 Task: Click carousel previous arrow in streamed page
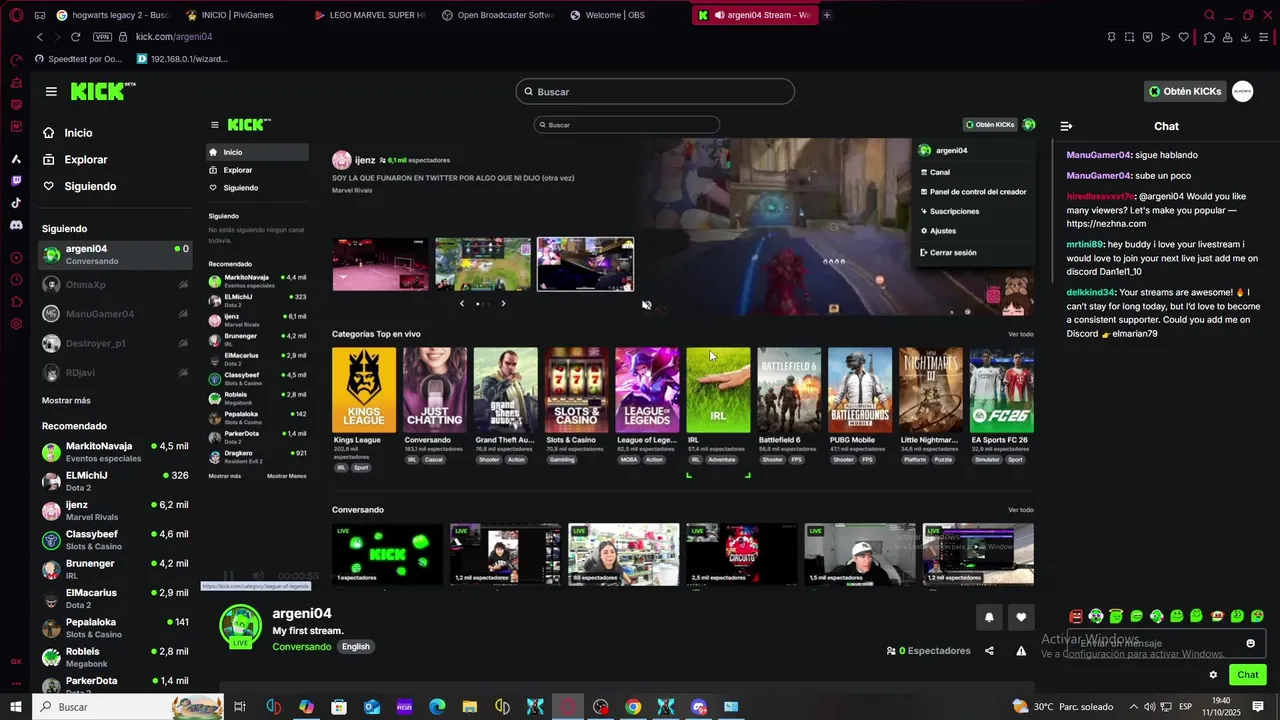point(461,303)
